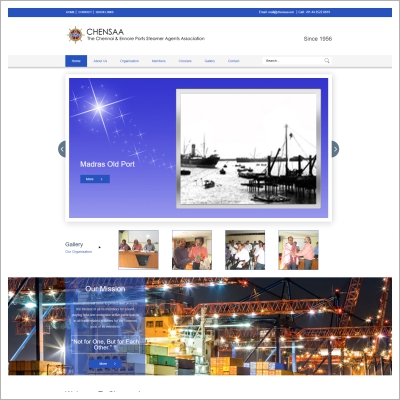Open the About Us menu item
This screenshot has height=400, width=400.
100,61
